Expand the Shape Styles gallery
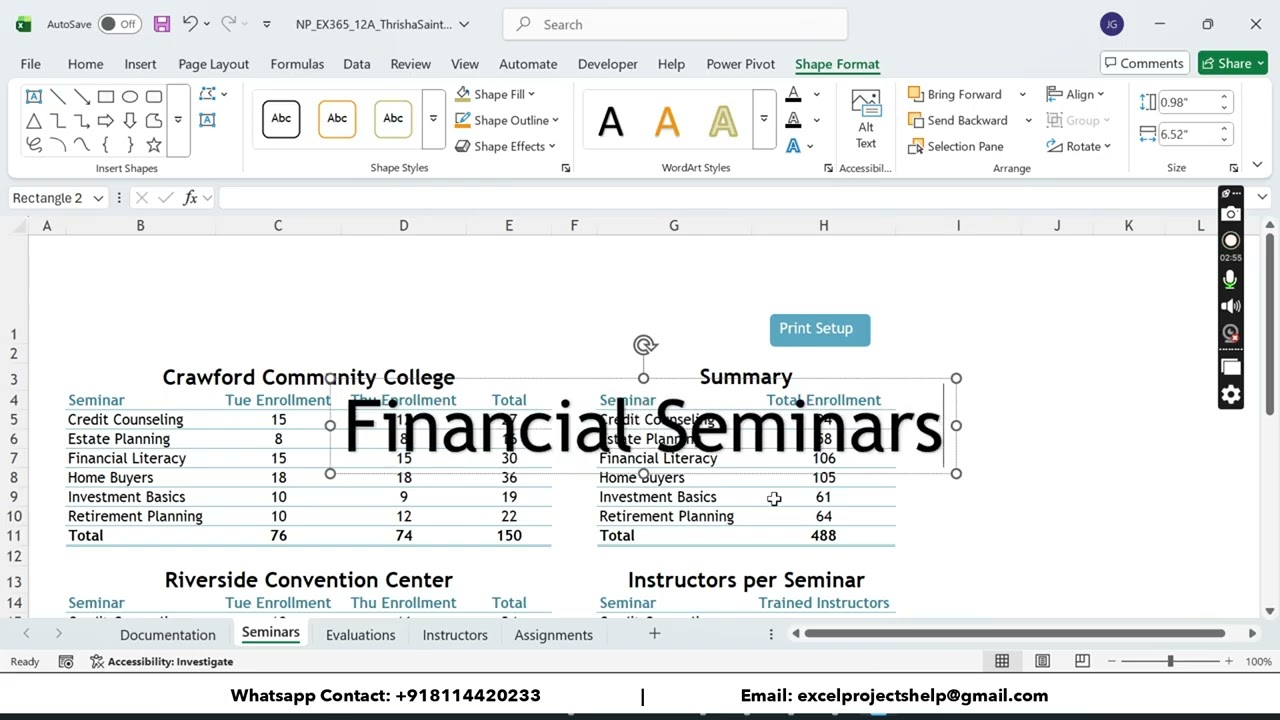This screenshot has width=1280, height=720. coord(433,119)
